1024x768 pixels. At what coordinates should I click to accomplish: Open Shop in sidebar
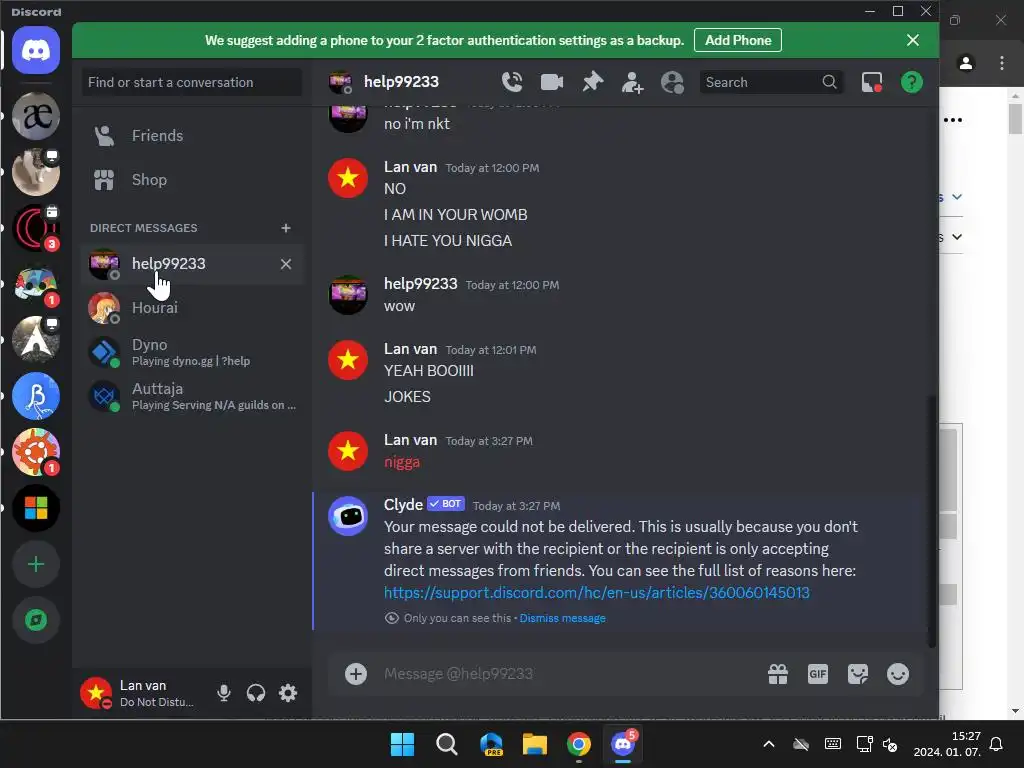[x=193, y=180]
